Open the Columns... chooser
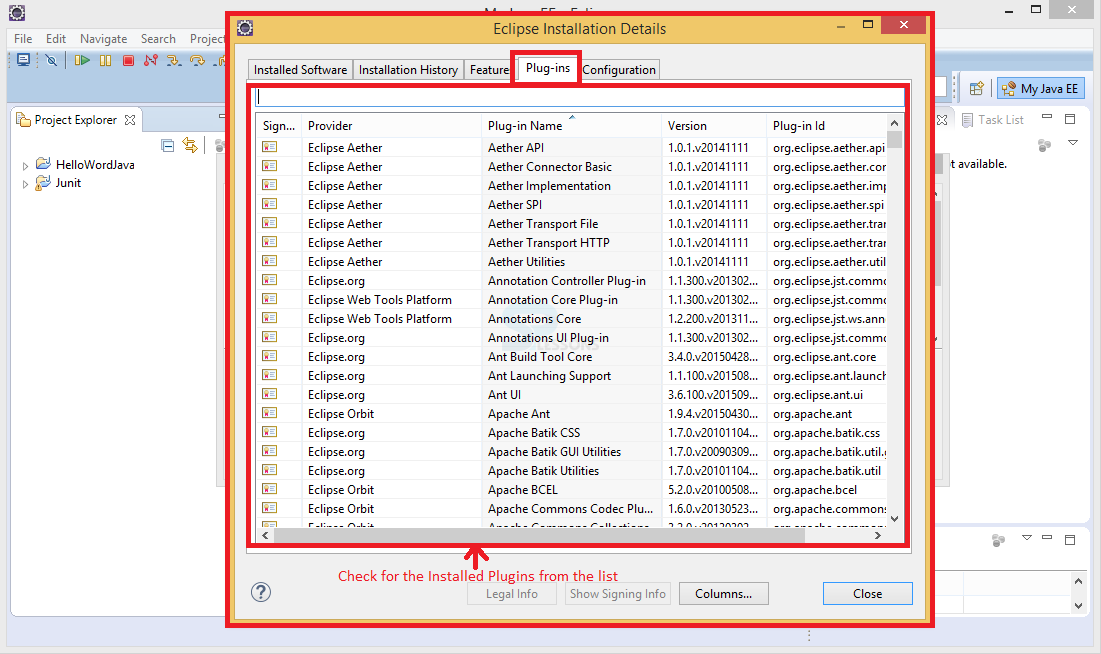Image resolution: width=1101 pixels, height=654 pixels. pyautogui.click(x=724, y=594)
